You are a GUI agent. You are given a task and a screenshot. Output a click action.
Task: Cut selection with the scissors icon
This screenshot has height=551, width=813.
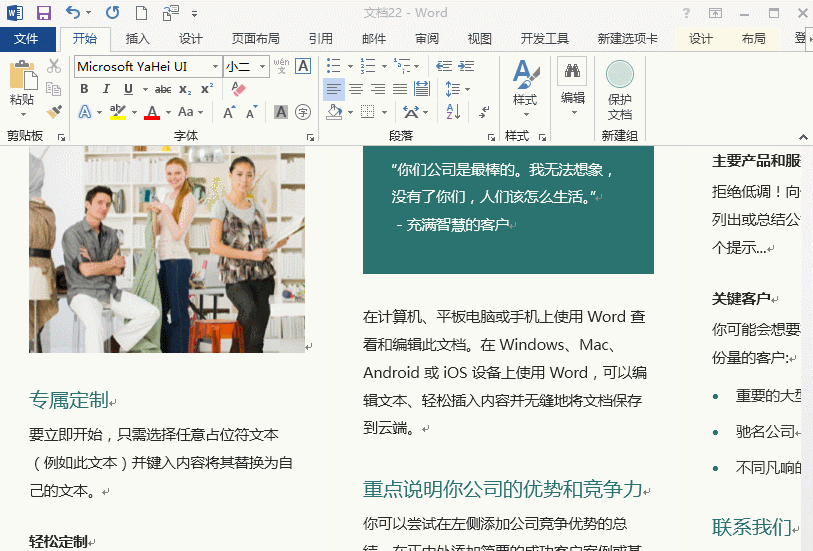pos(54,66)
